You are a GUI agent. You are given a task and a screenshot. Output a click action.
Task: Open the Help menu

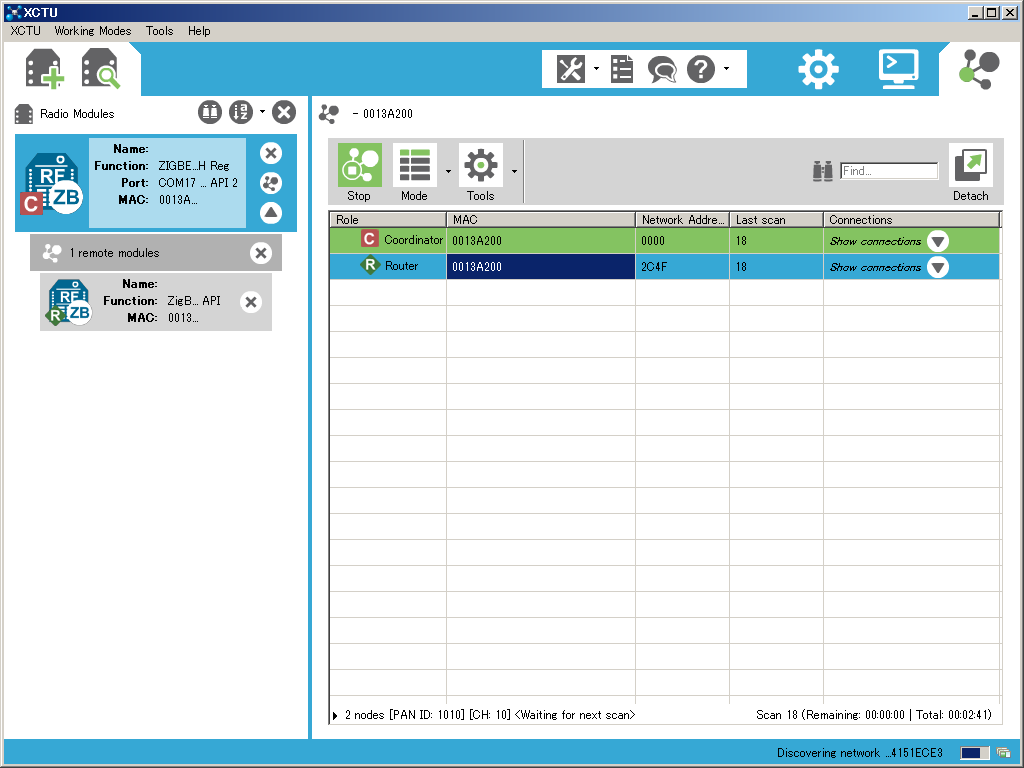tap(199, 31)
